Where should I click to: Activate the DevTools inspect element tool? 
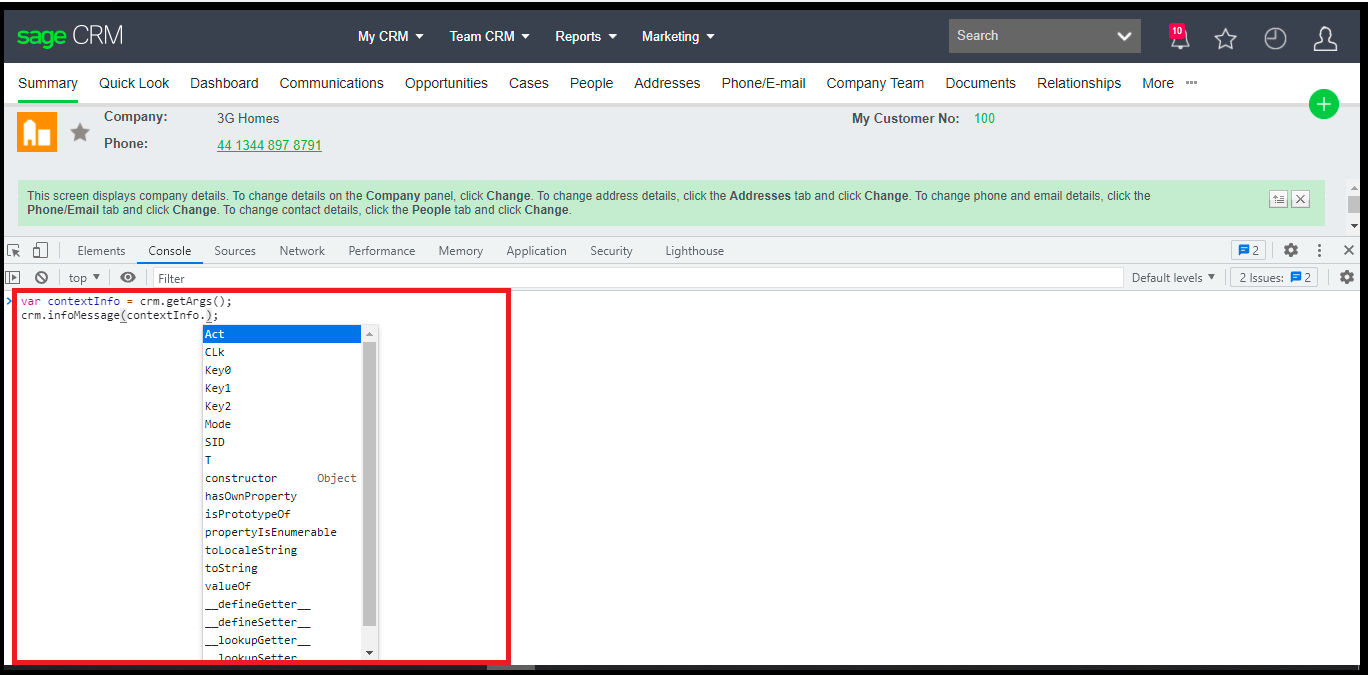(15, 250)
